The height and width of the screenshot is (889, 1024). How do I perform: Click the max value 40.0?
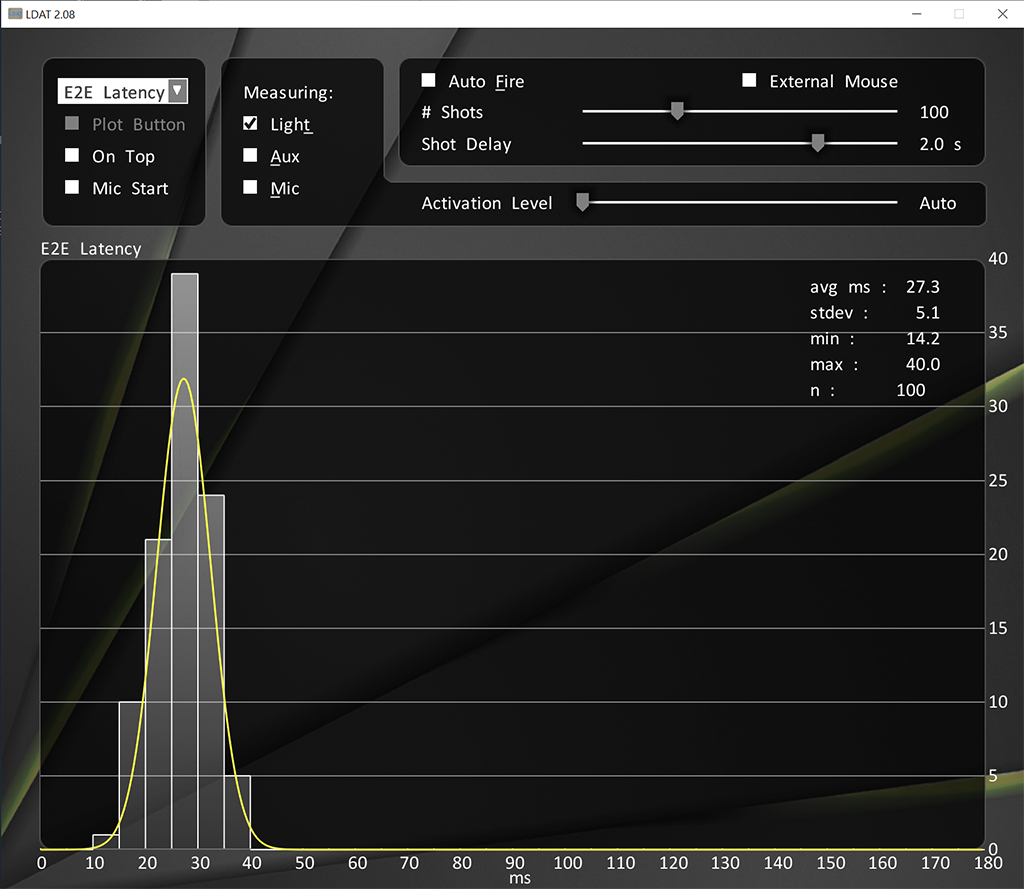[x=922, y=364]
